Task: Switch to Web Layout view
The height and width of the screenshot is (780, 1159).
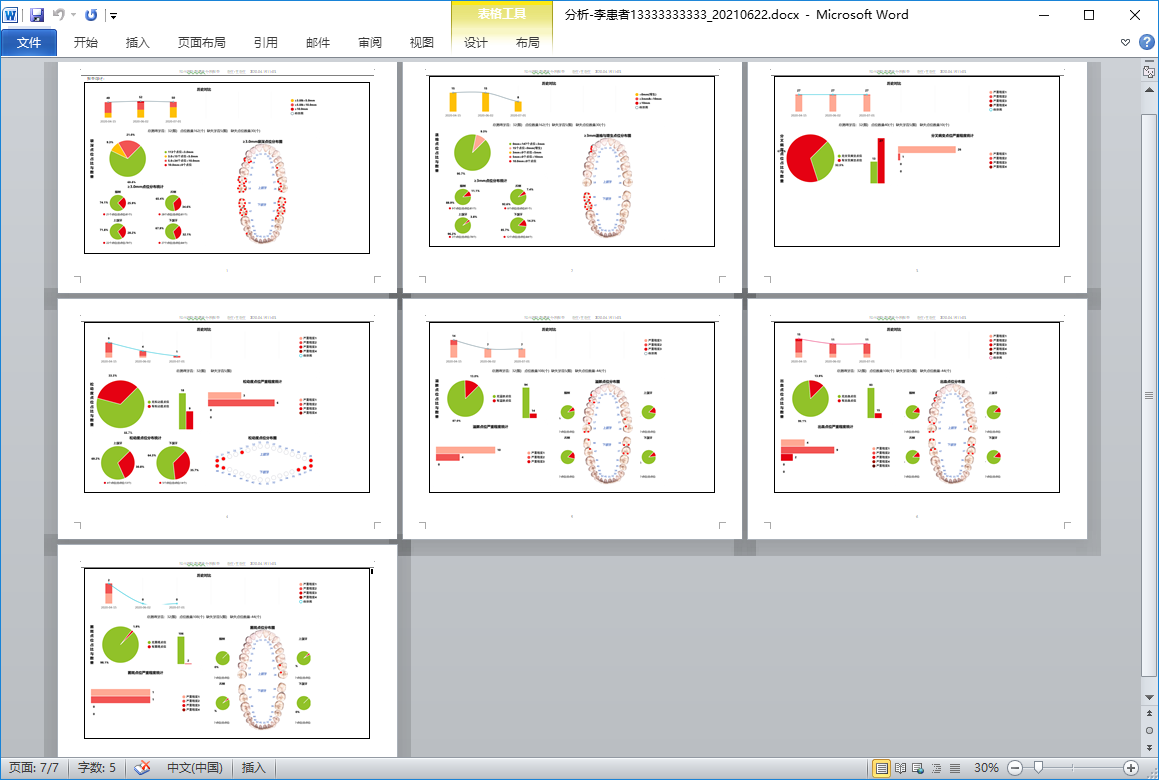Action: pyautogui.click(x=918, y=768)
